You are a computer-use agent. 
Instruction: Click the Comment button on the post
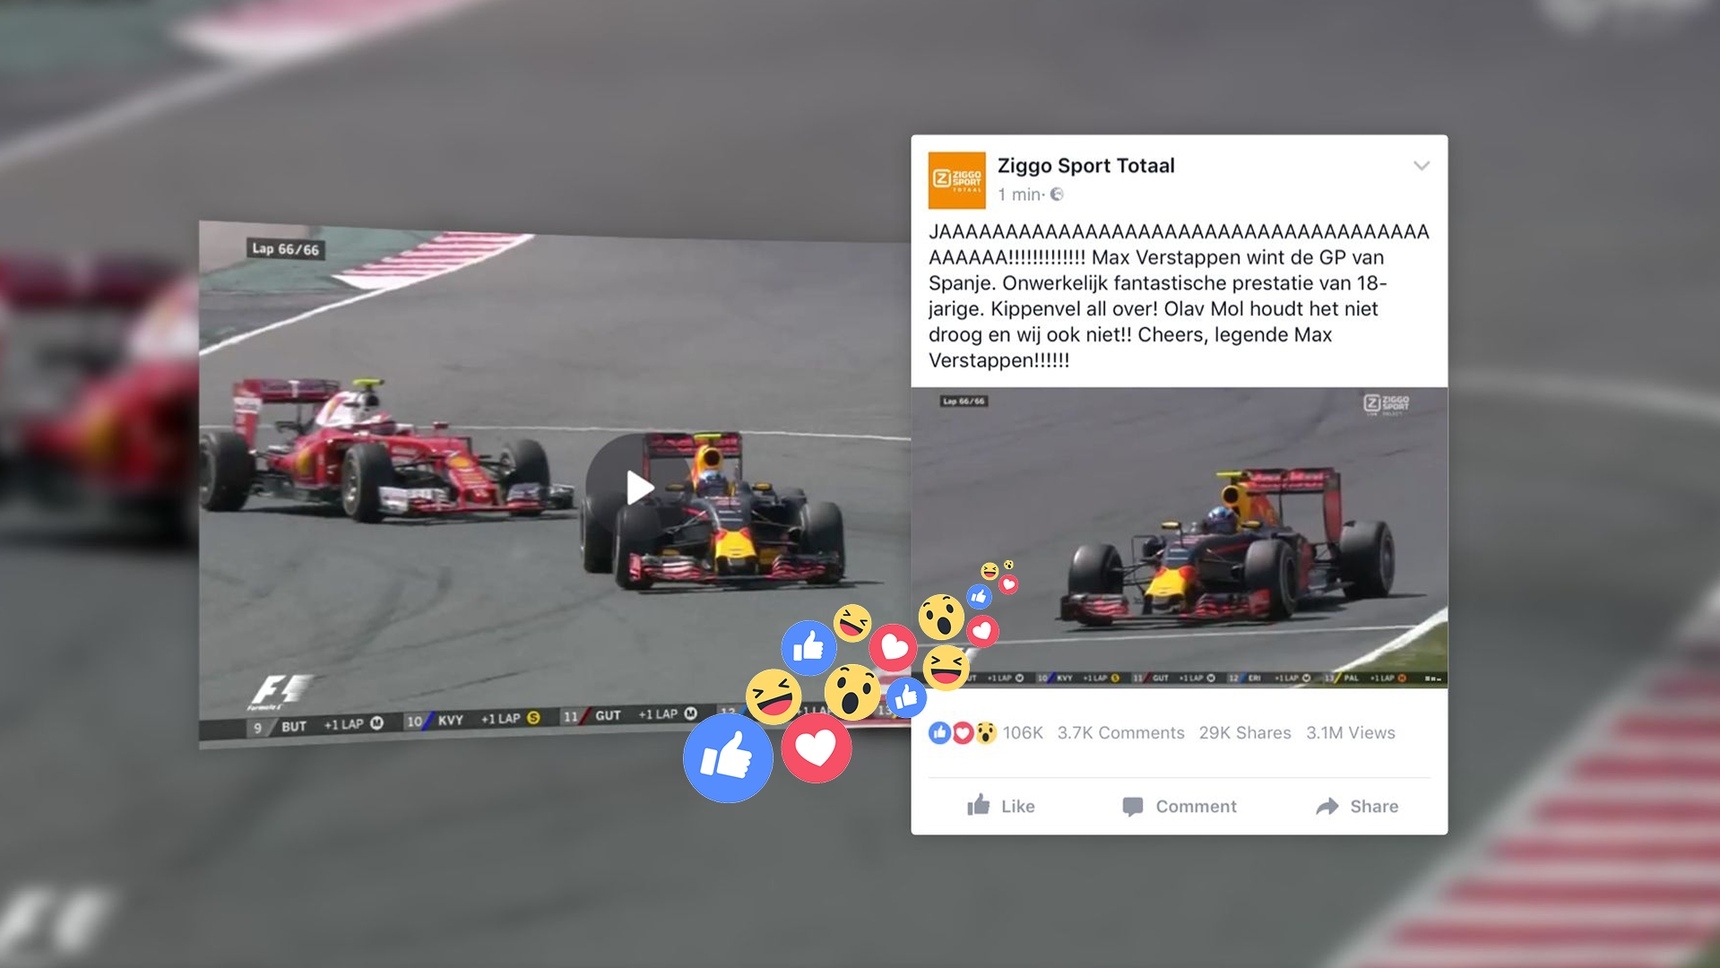tap(1180, 806)
